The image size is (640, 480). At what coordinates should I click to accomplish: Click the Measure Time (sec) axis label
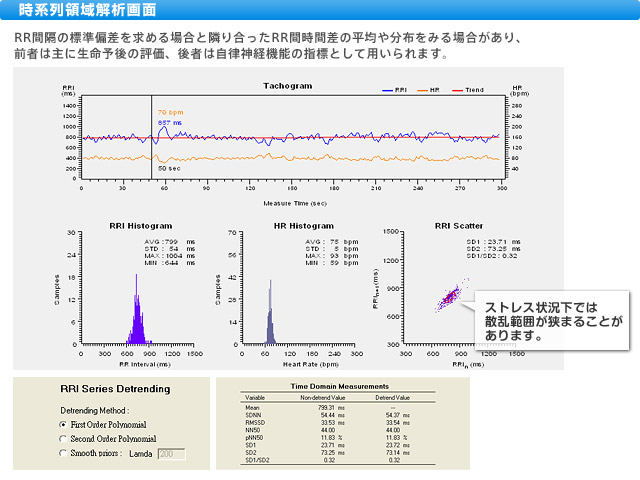pyautogui.click(x=295, y=203)
